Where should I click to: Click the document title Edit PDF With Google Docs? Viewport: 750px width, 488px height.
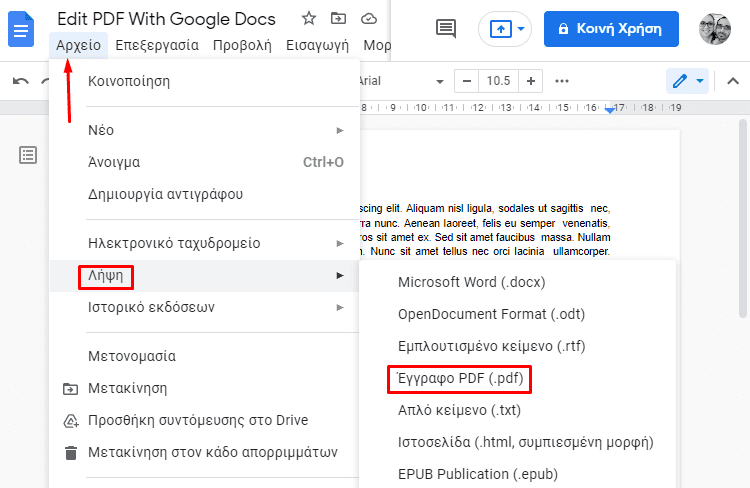tap(166, 19)
